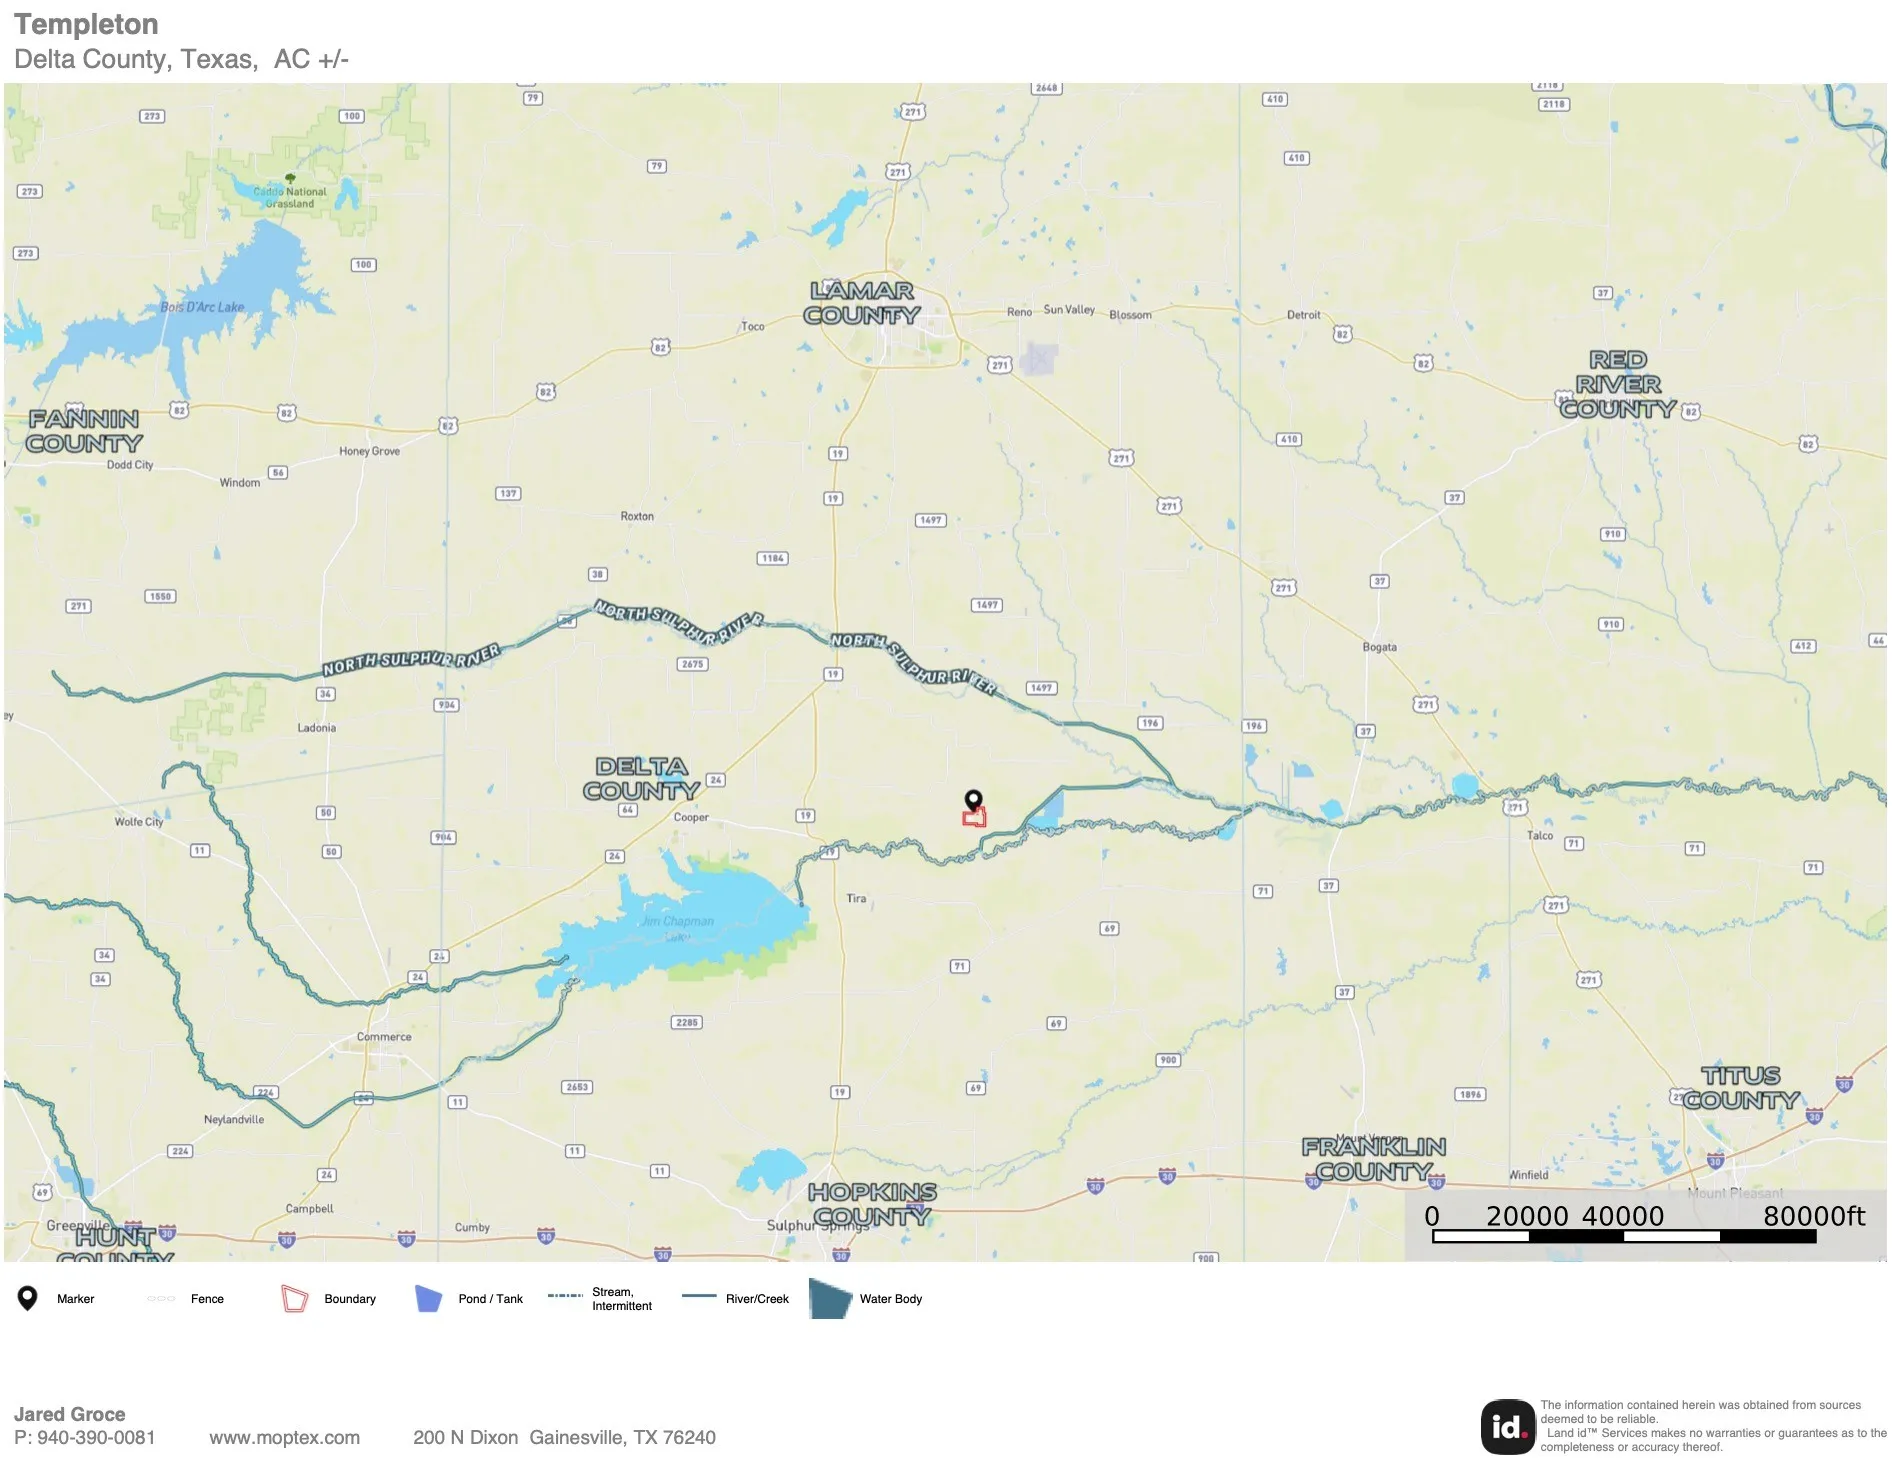Click the Jim Chapman Lake label

[678, 928]
